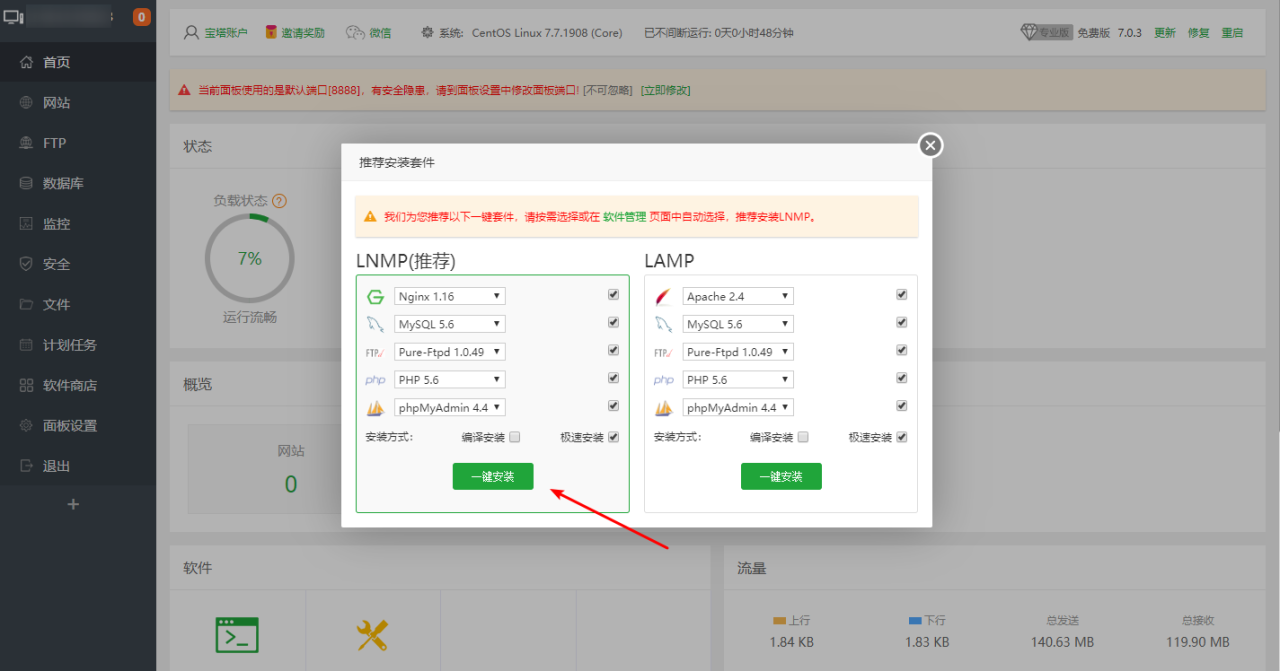Viewport: 1280px width, 671px height.
Task: Enable 编译安装 compile install under LAMP
Action: [803, 437]
